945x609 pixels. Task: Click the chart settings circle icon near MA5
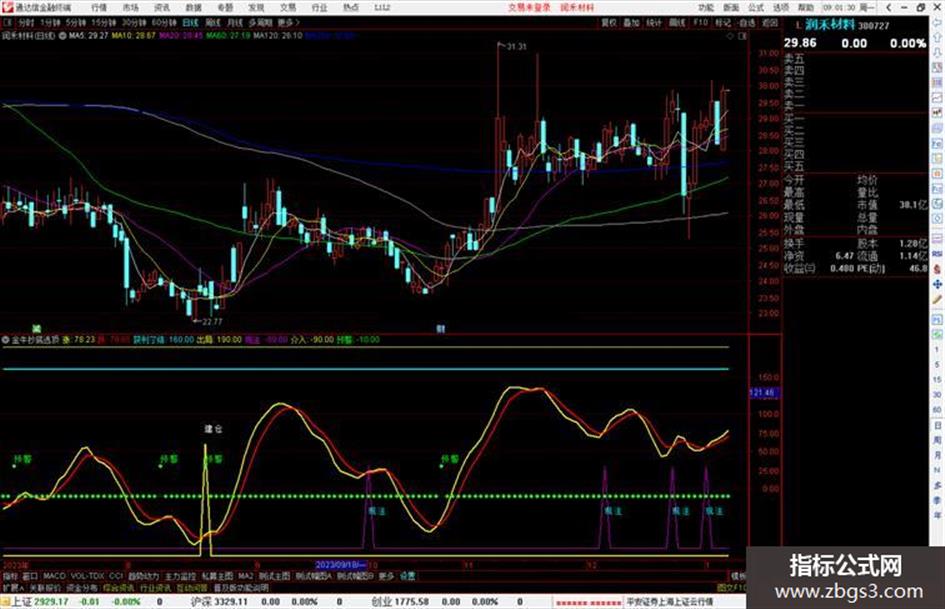(63, 36)
